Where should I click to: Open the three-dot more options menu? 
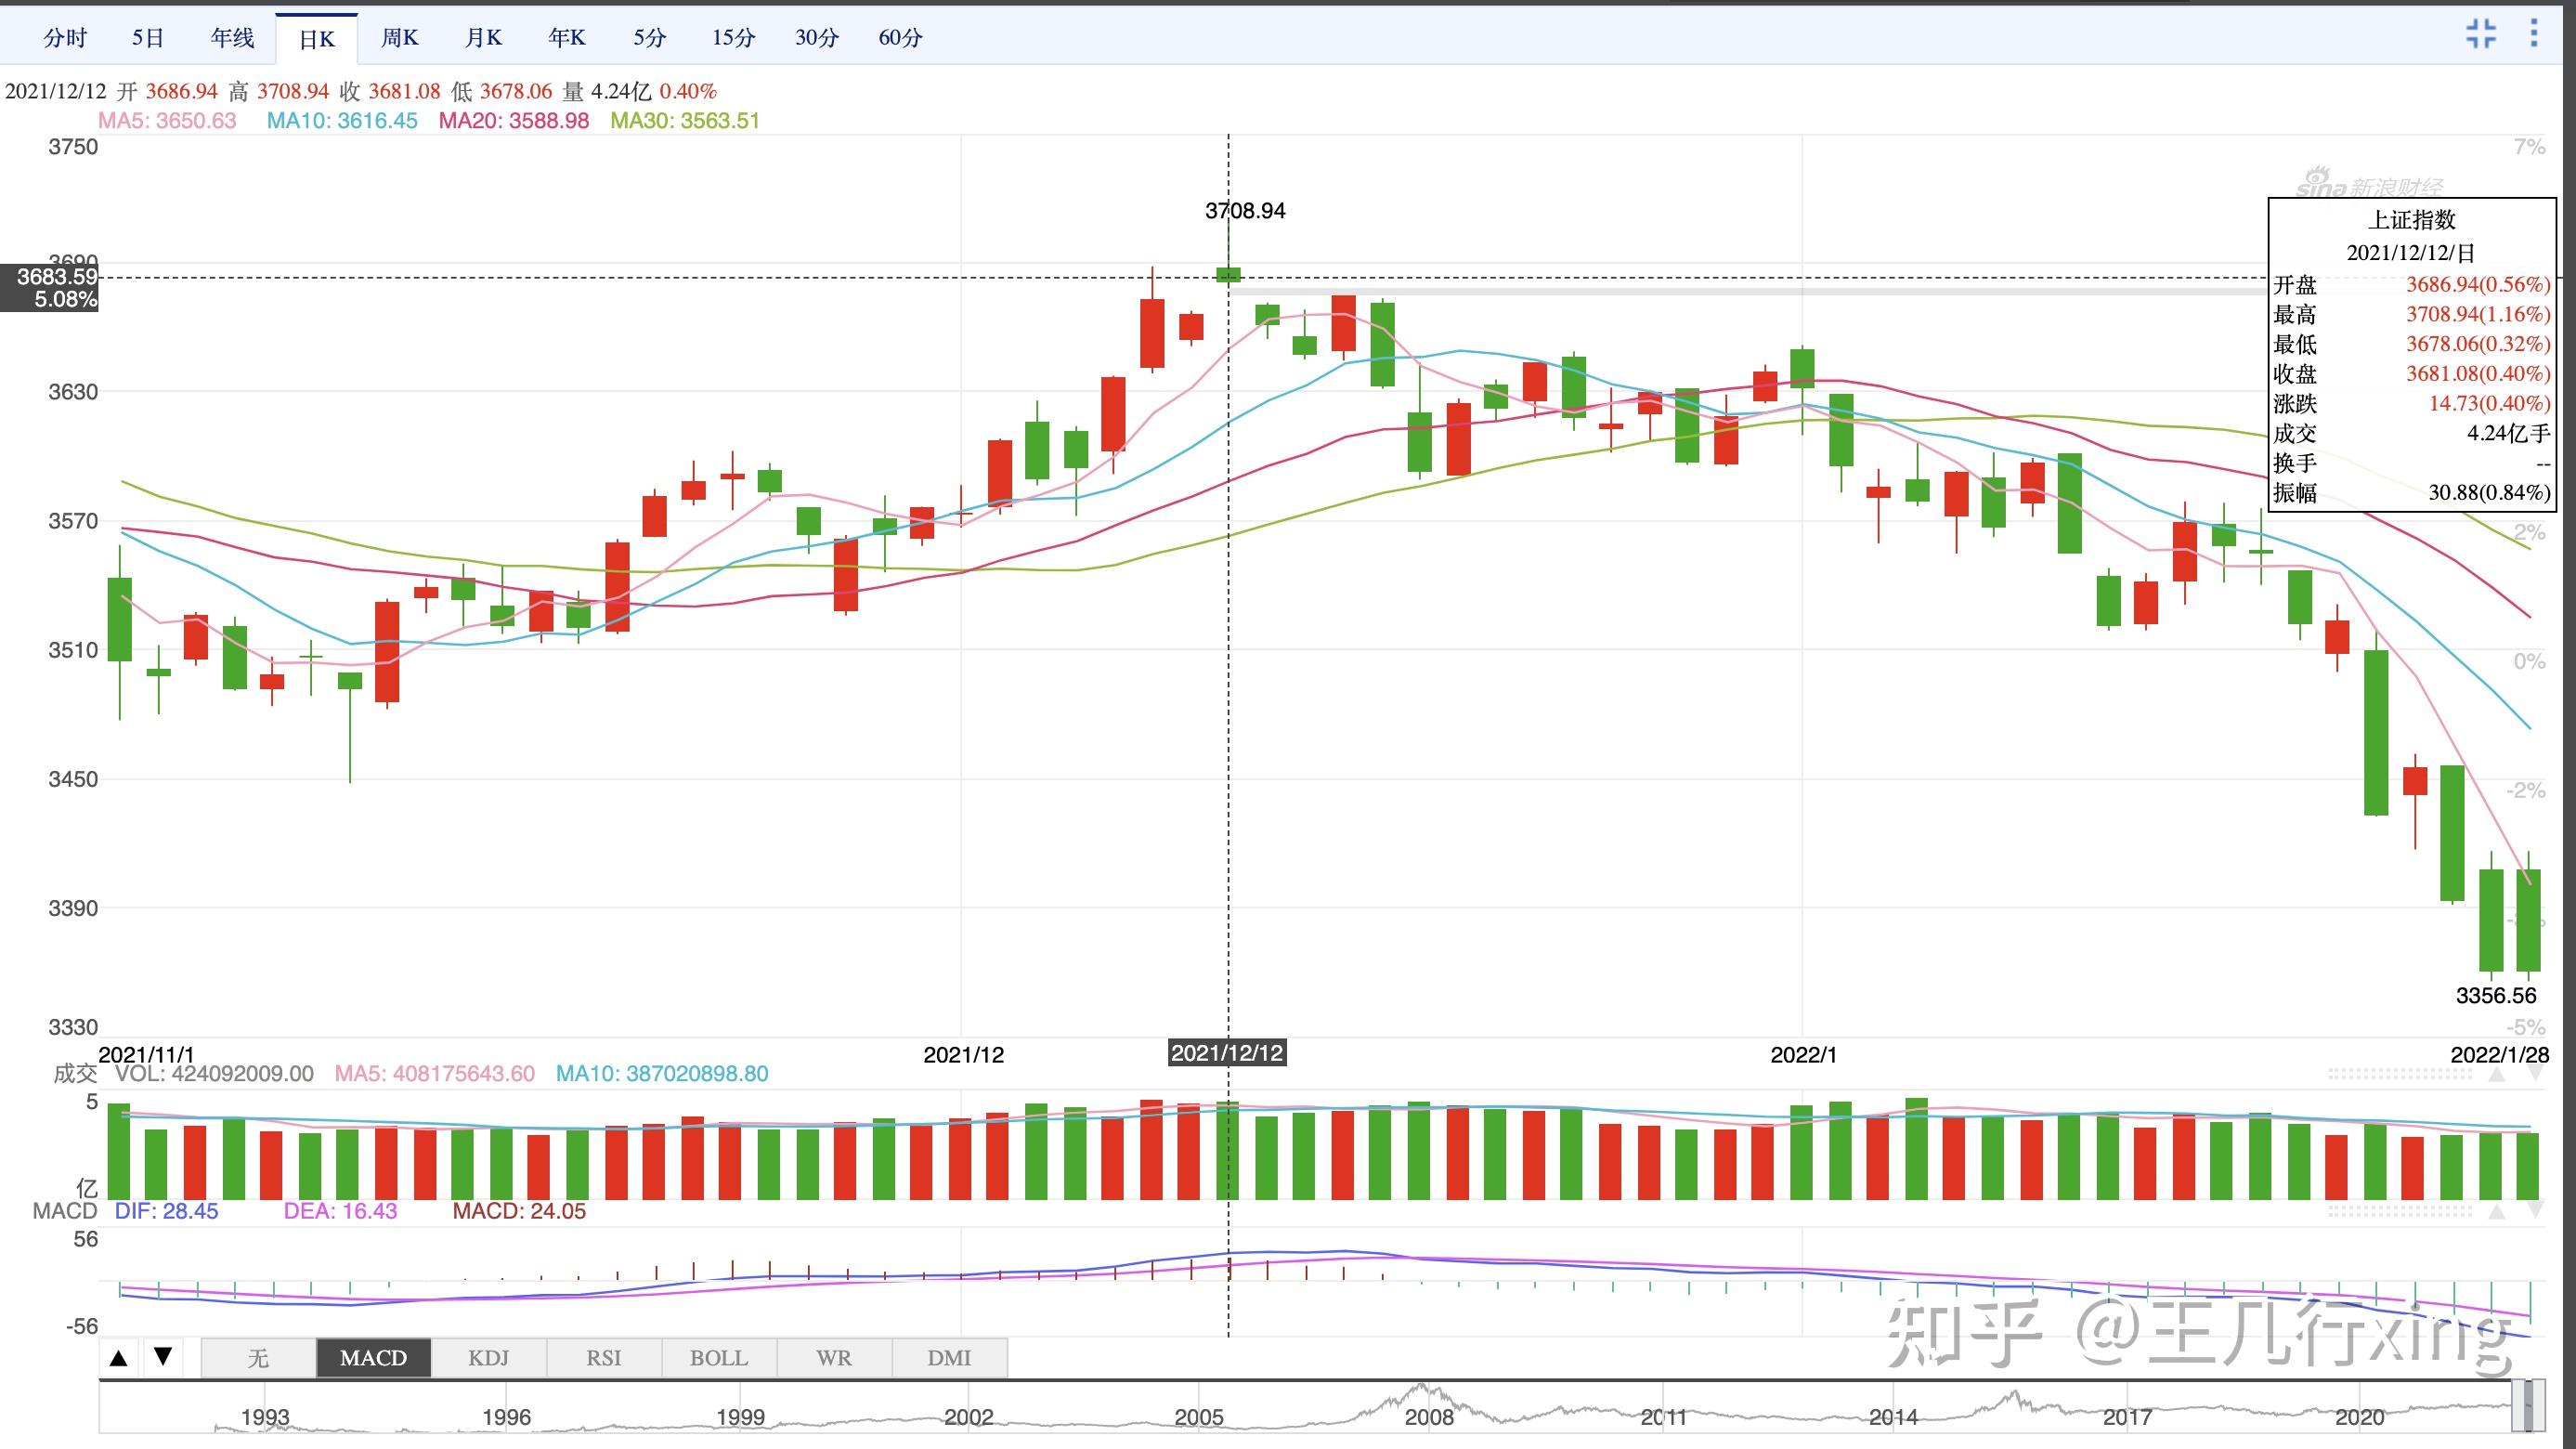pyautogui.click(x=2533, y=33)
